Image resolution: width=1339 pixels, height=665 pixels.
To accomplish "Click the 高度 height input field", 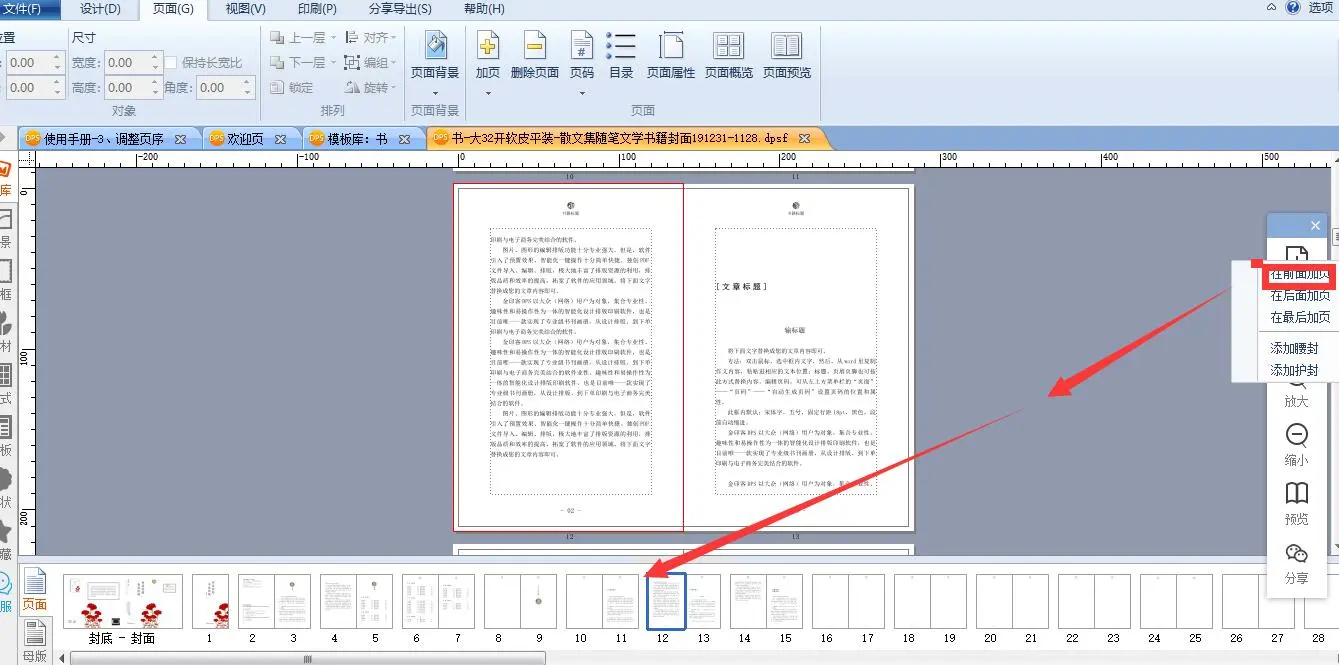I will click(x=127, y=88).
